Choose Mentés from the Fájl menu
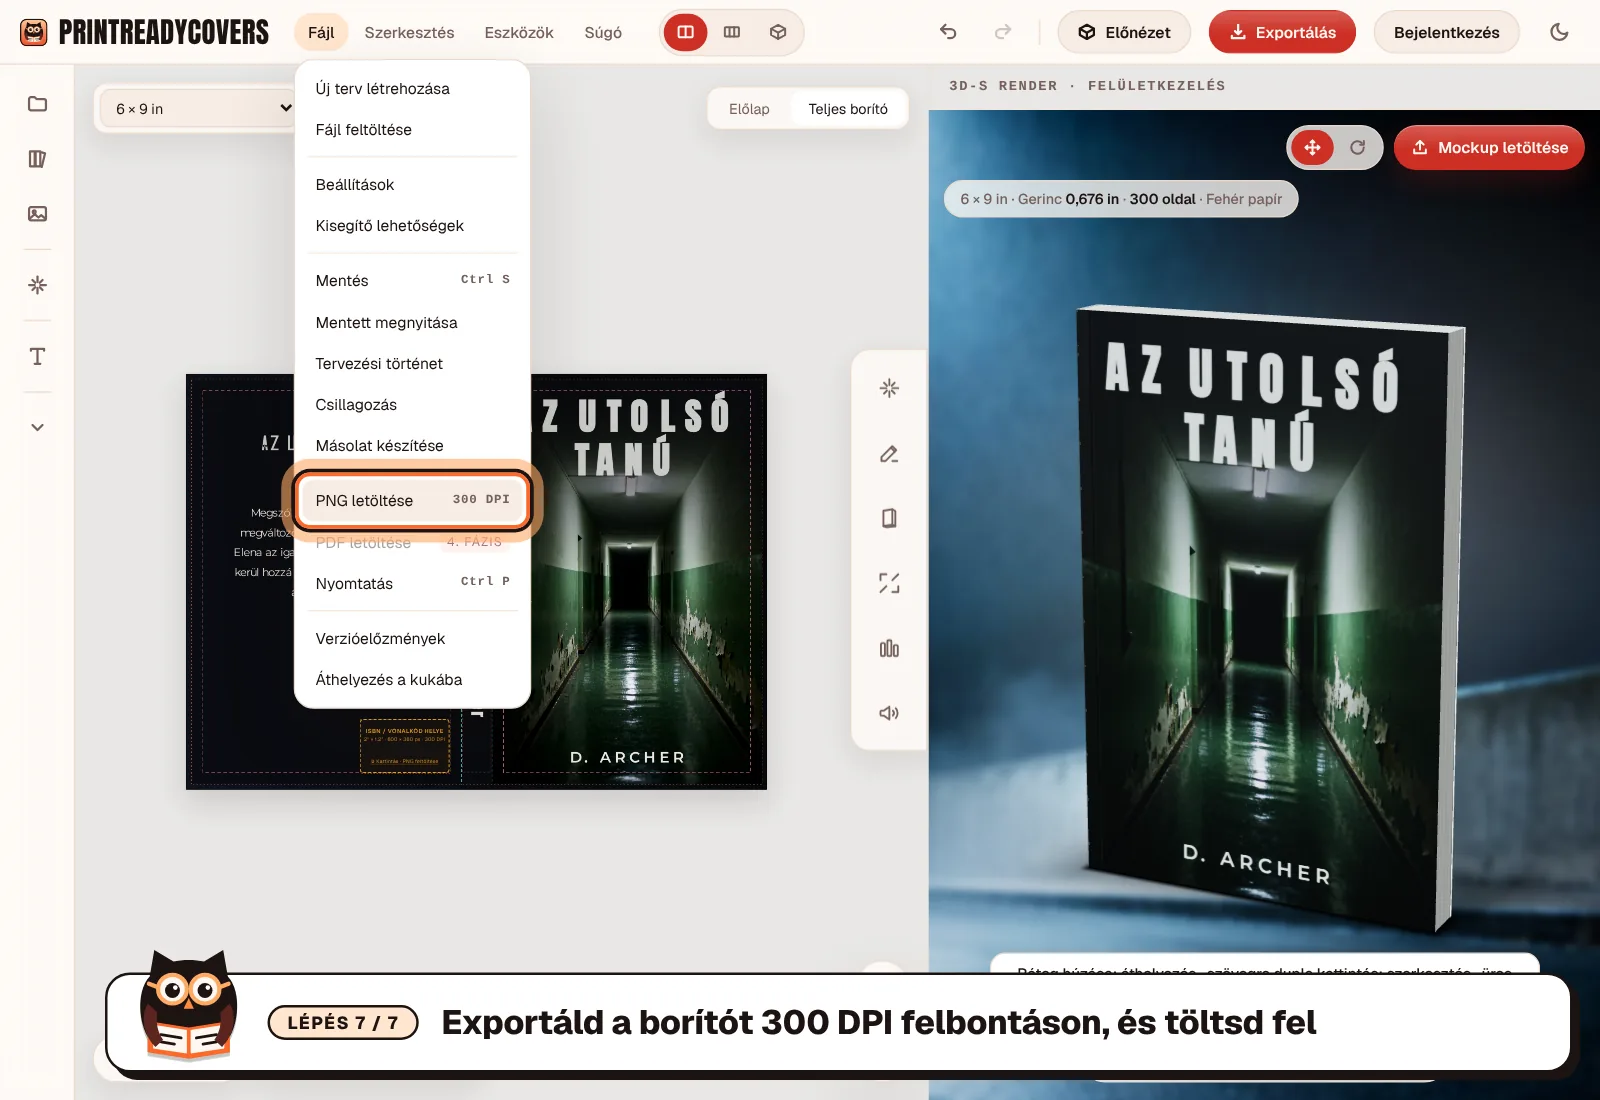Viewport: 1600px width, 1100px height. point(412,280)
